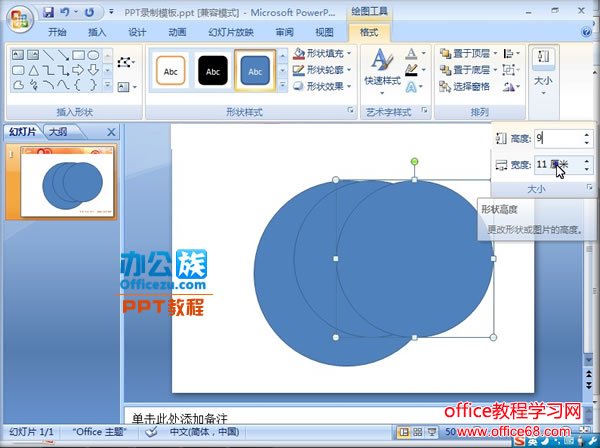This screenshot has height=448, width=600.
Task: Open the 设计 ribbon tab
Action: tap(137, 32)
